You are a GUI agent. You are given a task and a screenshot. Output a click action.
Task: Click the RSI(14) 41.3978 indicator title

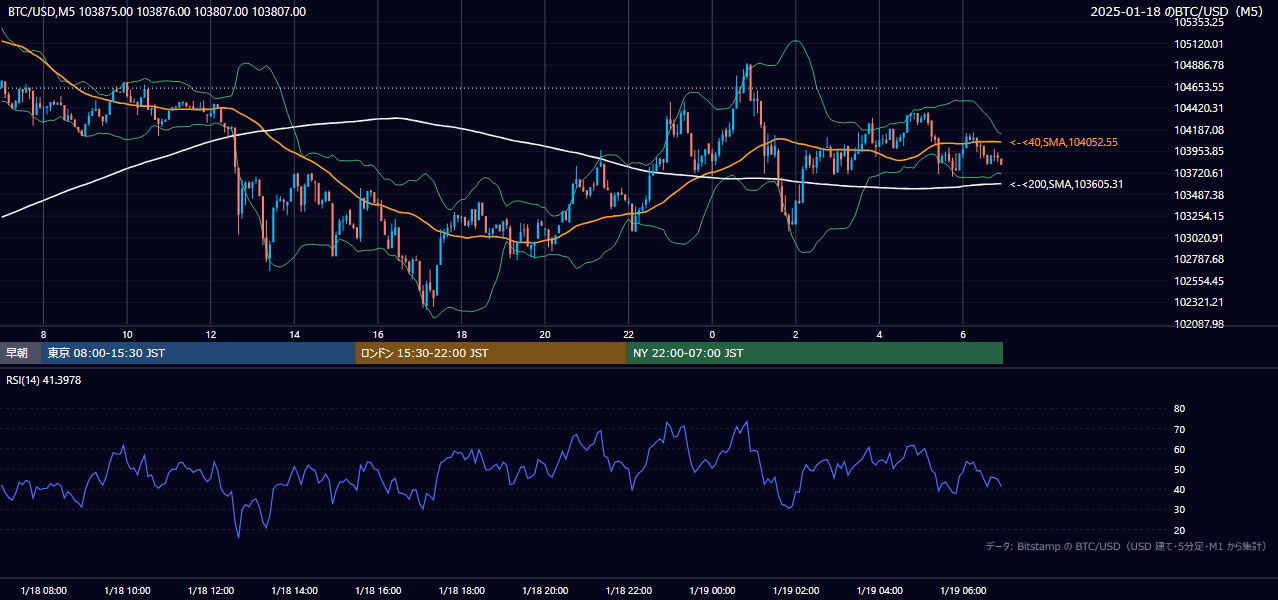pos(44,380)
